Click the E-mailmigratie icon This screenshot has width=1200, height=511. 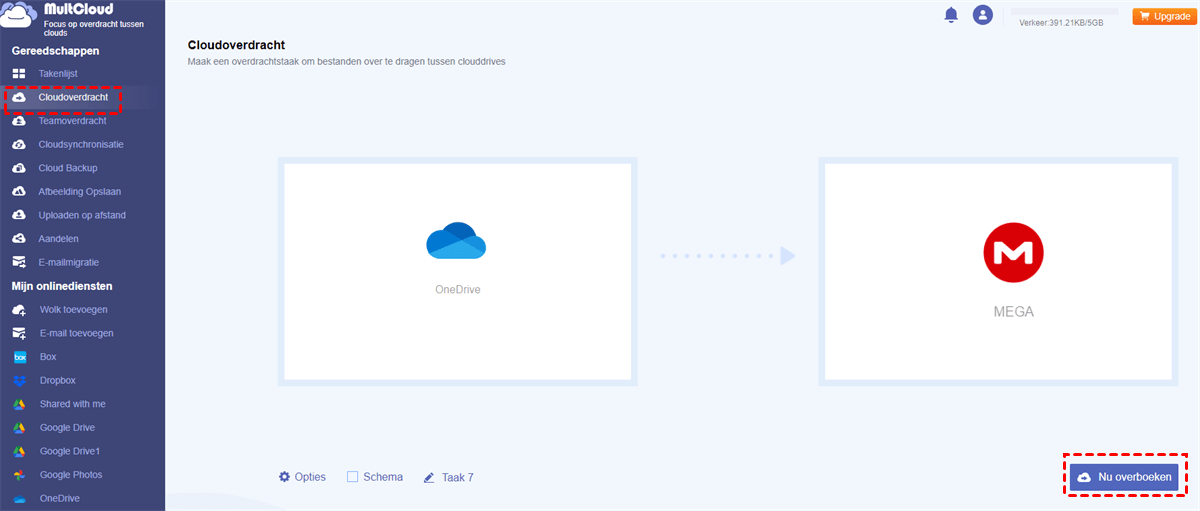[19, 262]
